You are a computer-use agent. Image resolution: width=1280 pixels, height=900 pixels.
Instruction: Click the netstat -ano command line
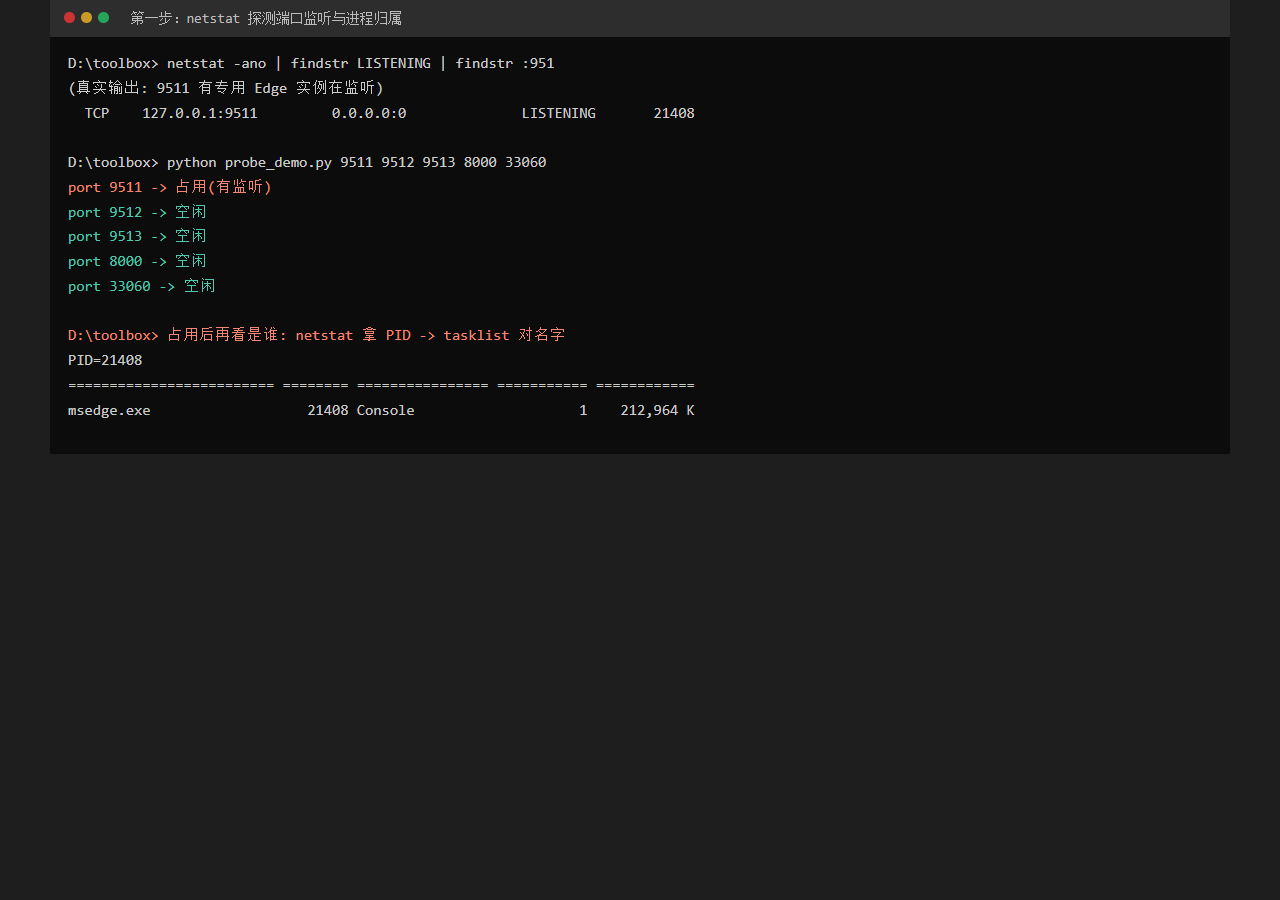(311, 63)
